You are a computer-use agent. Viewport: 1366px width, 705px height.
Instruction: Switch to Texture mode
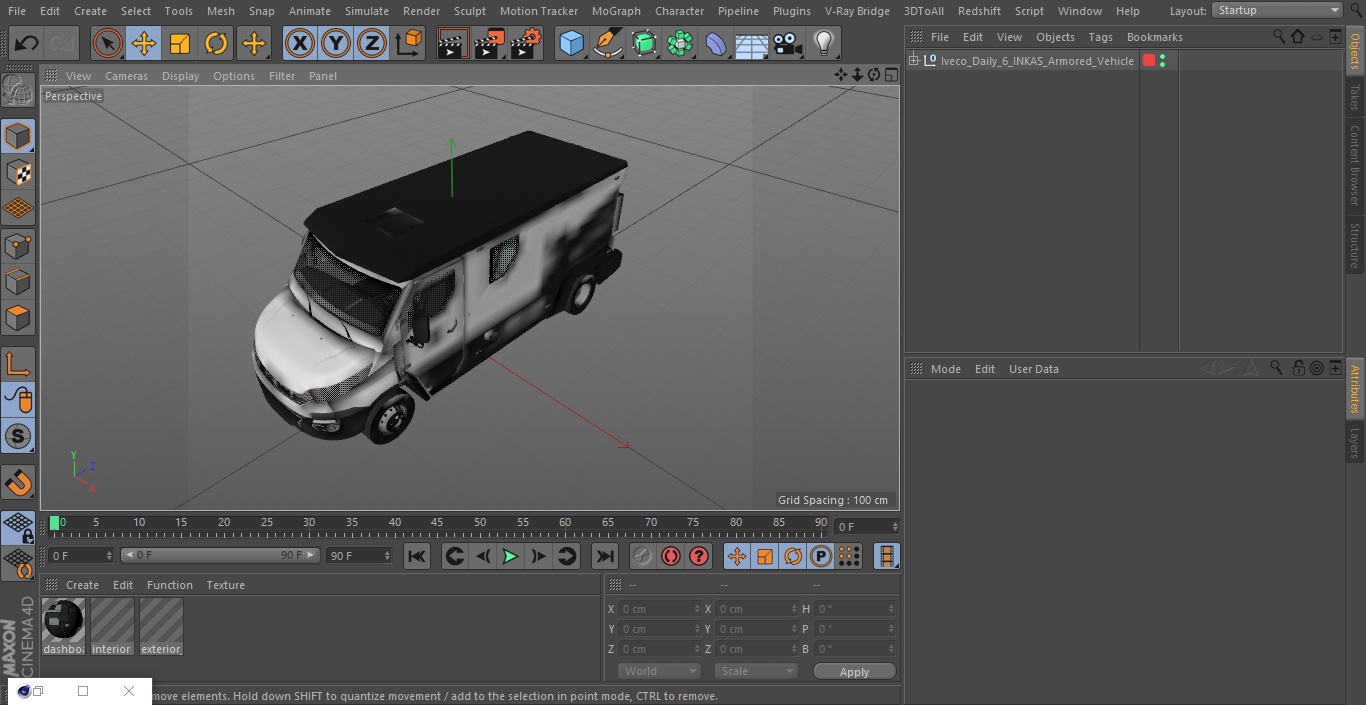[x=18, y=172]
